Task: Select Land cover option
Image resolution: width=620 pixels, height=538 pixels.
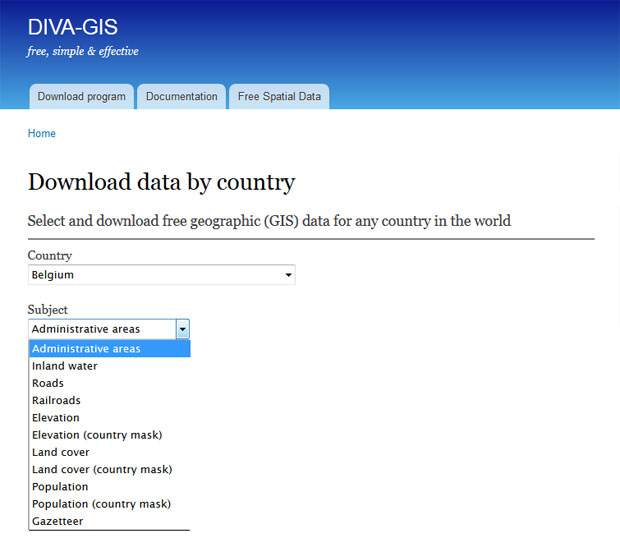Action: click(110, 452)
